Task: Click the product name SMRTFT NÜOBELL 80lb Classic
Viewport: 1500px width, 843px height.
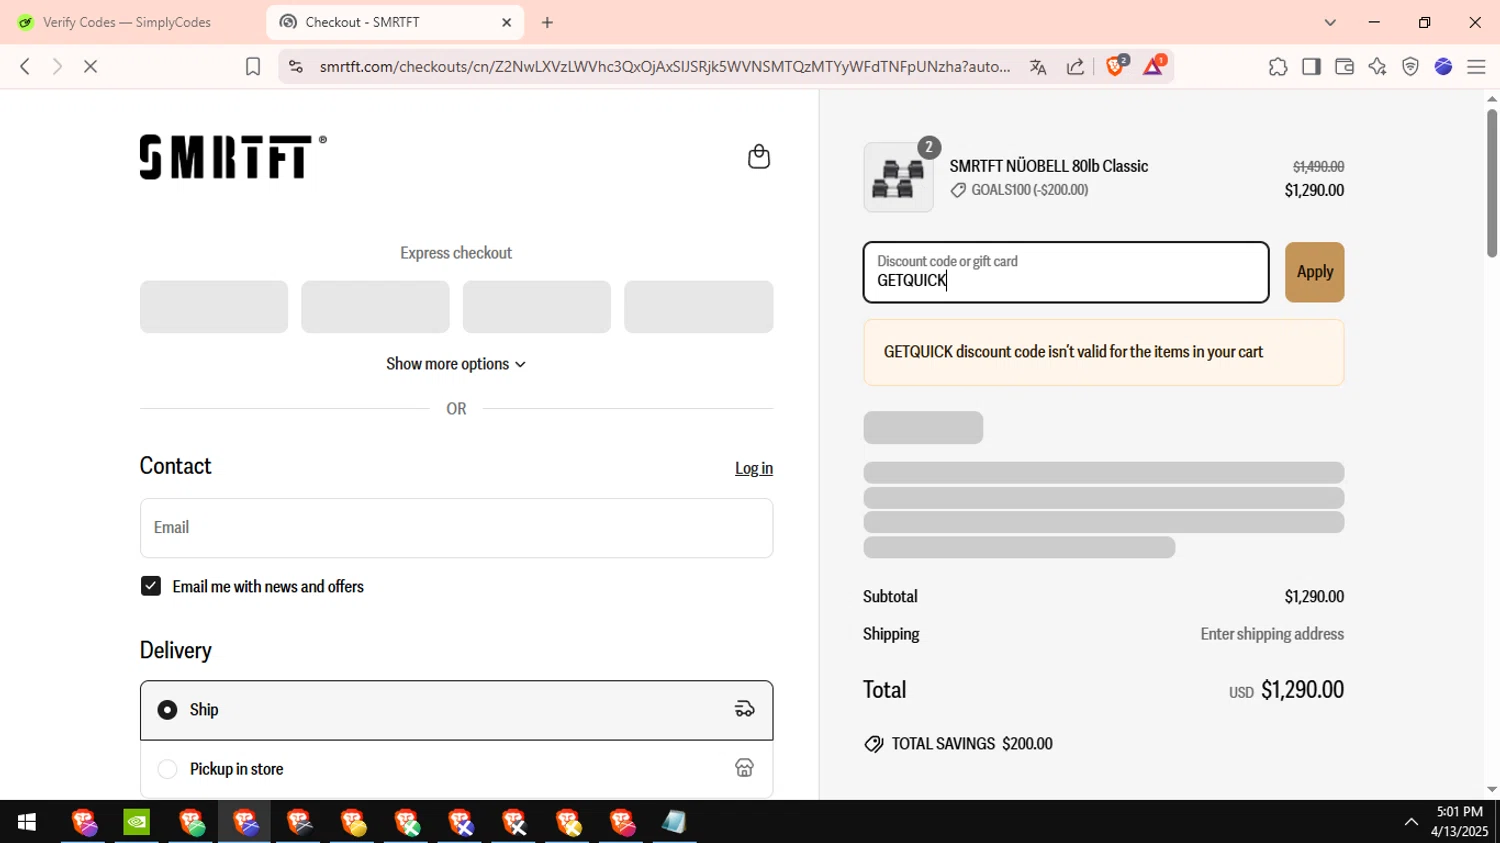Action: (x=1049, y=166)
